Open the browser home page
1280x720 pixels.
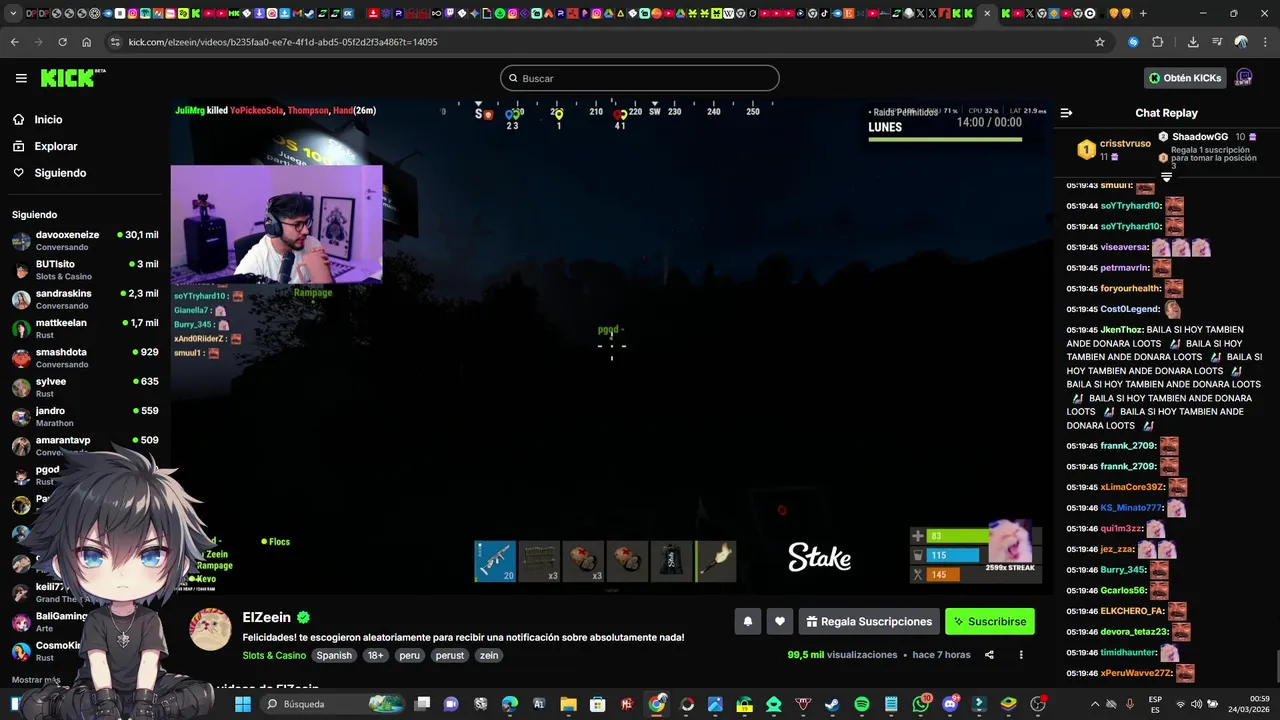[x=86, y=42]
